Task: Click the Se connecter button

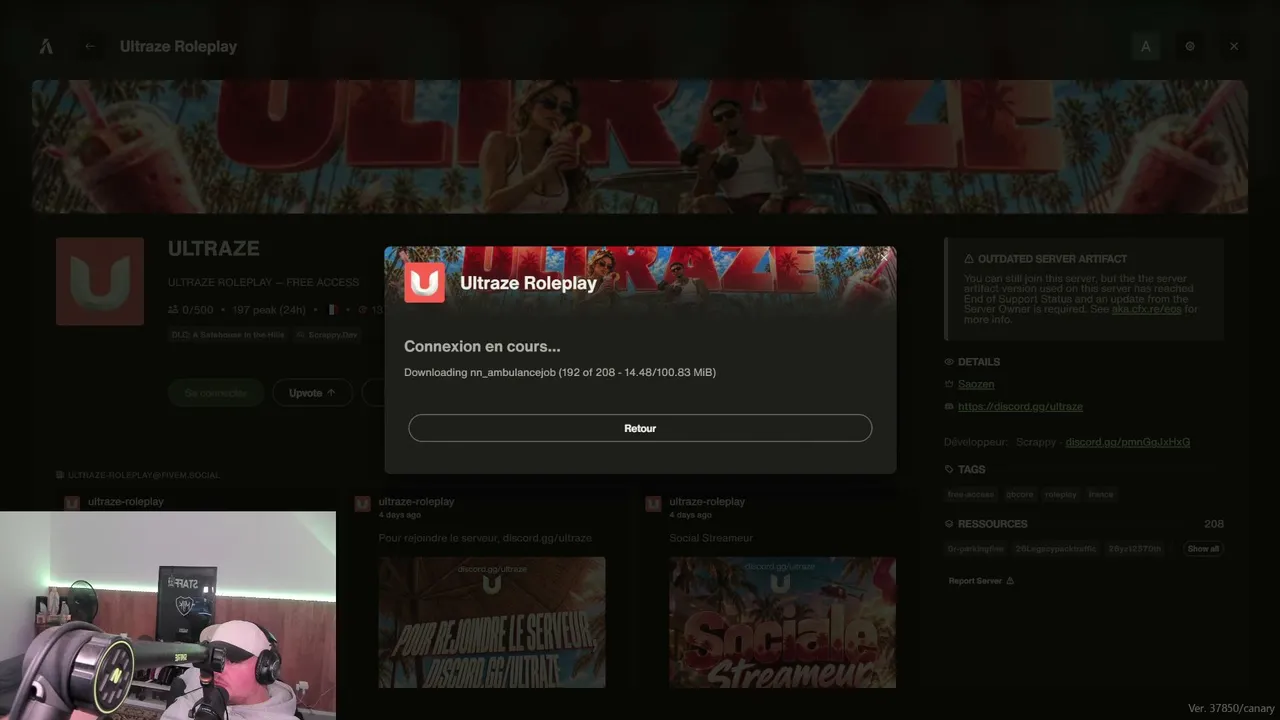Action: click(x=216, y=393)
